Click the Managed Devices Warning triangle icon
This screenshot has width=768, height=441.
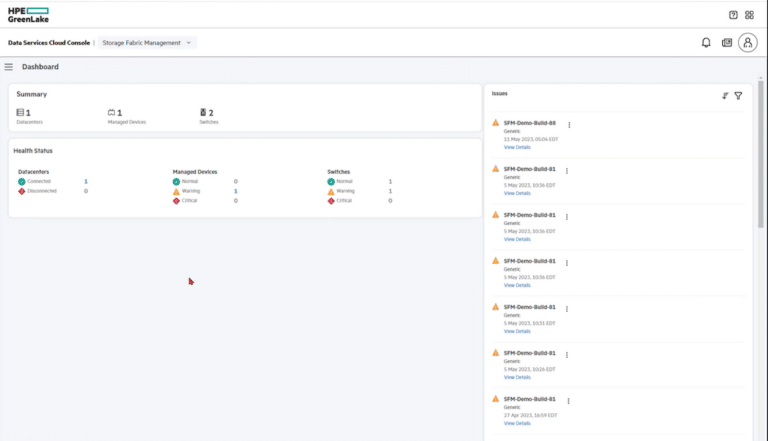[x=176, y=191]
